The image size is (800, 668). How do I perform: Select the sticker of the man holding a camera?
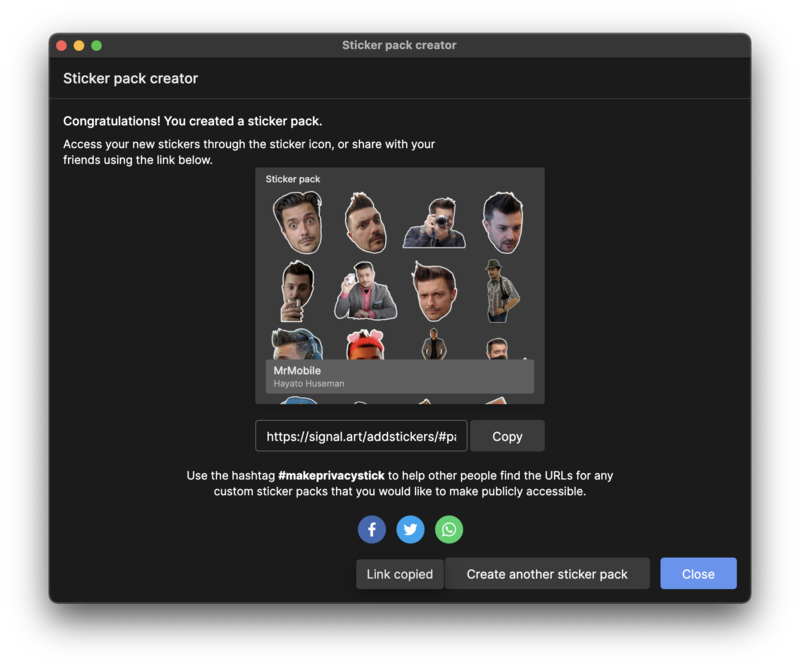[435, 220]
